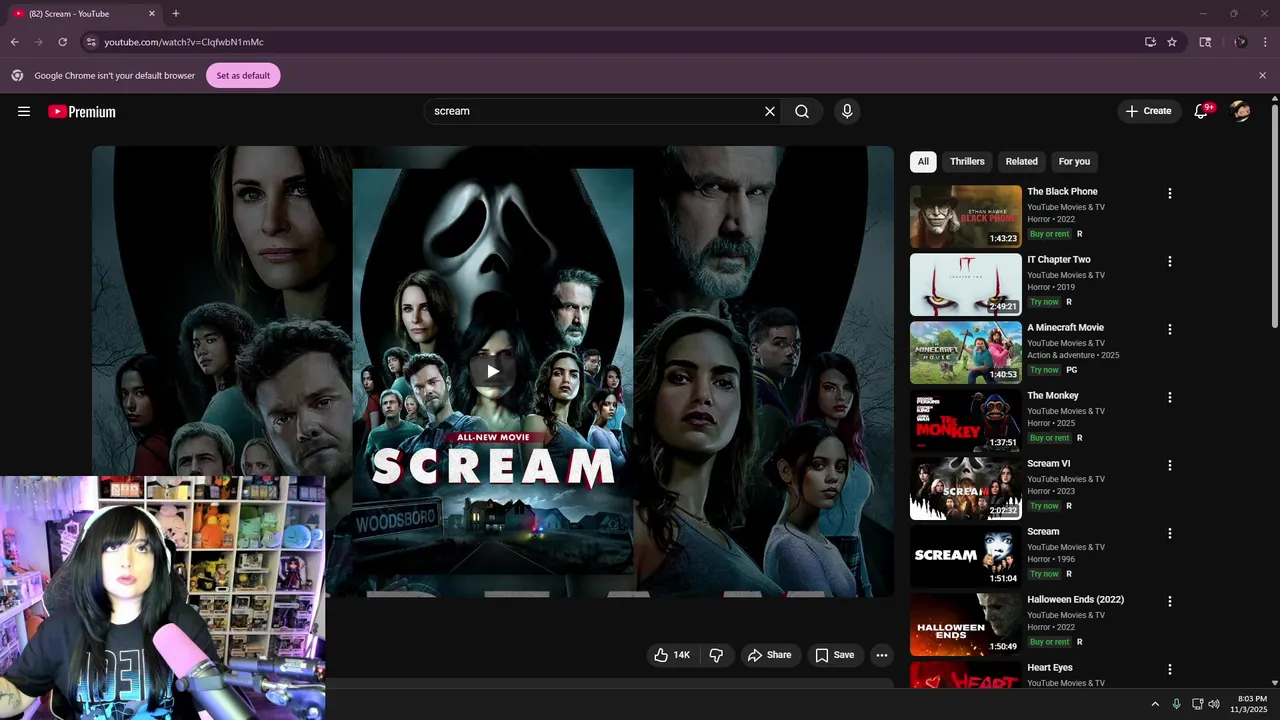Viewport: 1280px width, 720px height.
Task: Open options menu for A Minecraft Movie
Action: click(1170, 330)
